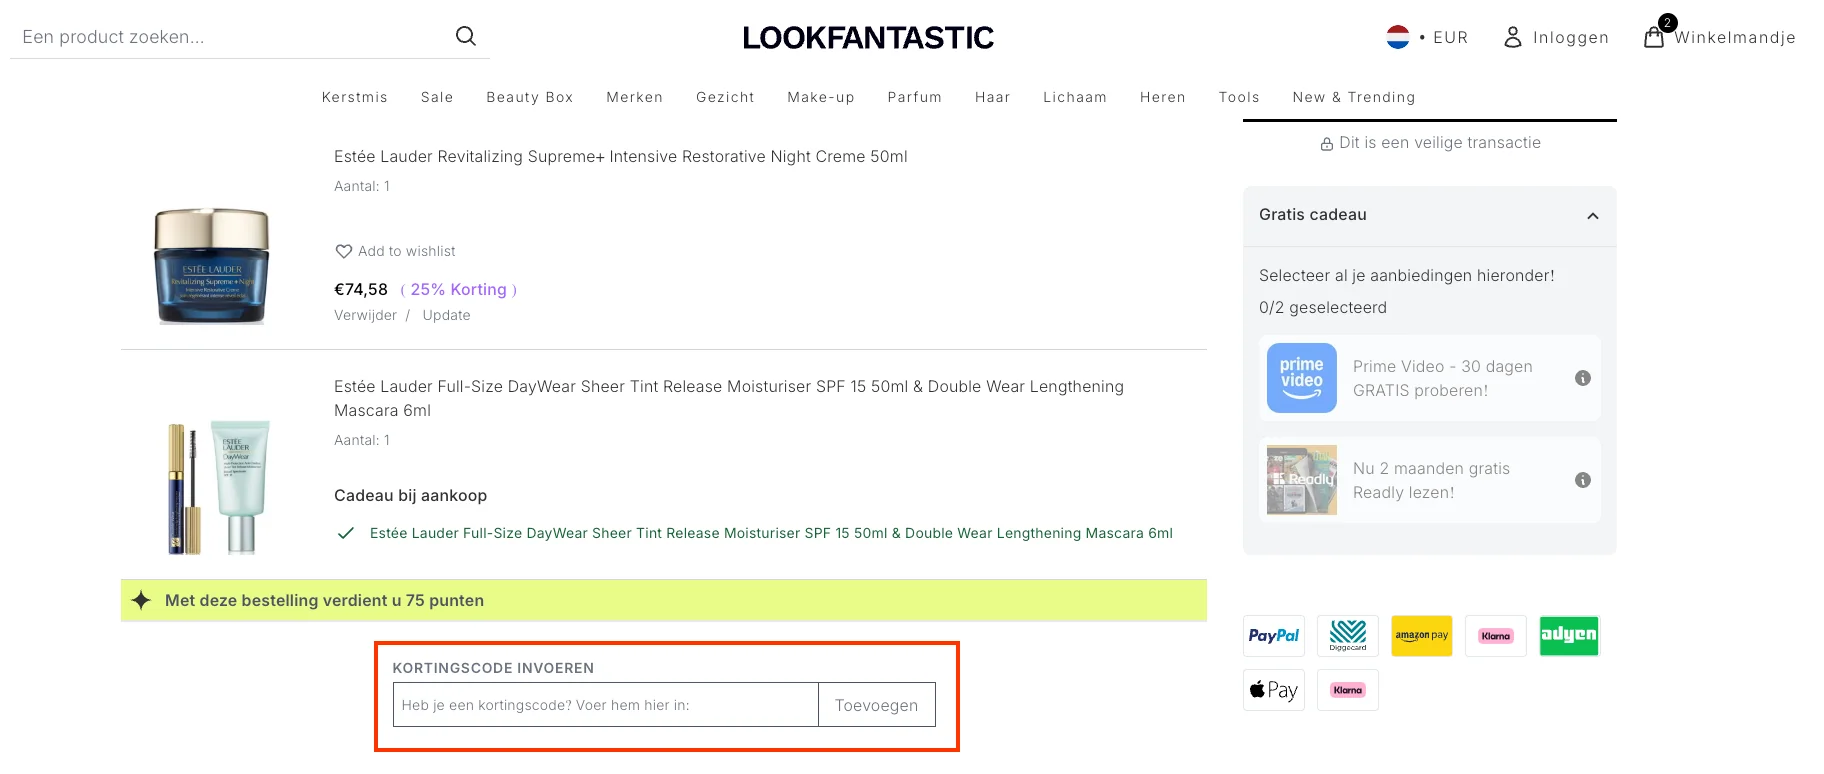Click the Prime Video info icon
This screenshot has height=774, width=1824.
click(x=1583, y=378)
